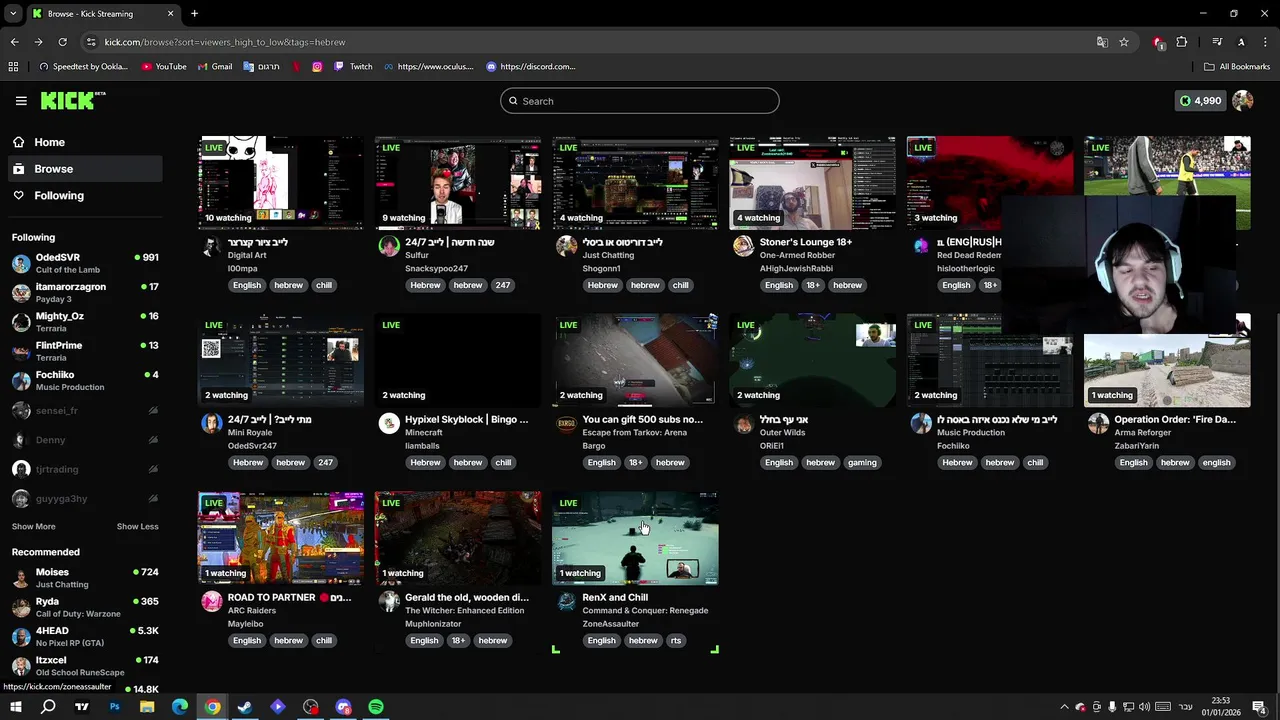This screenshot has height=720, width=1280.
Task: Open All Bookmarks folder
Action: (x=1237, y=67)
